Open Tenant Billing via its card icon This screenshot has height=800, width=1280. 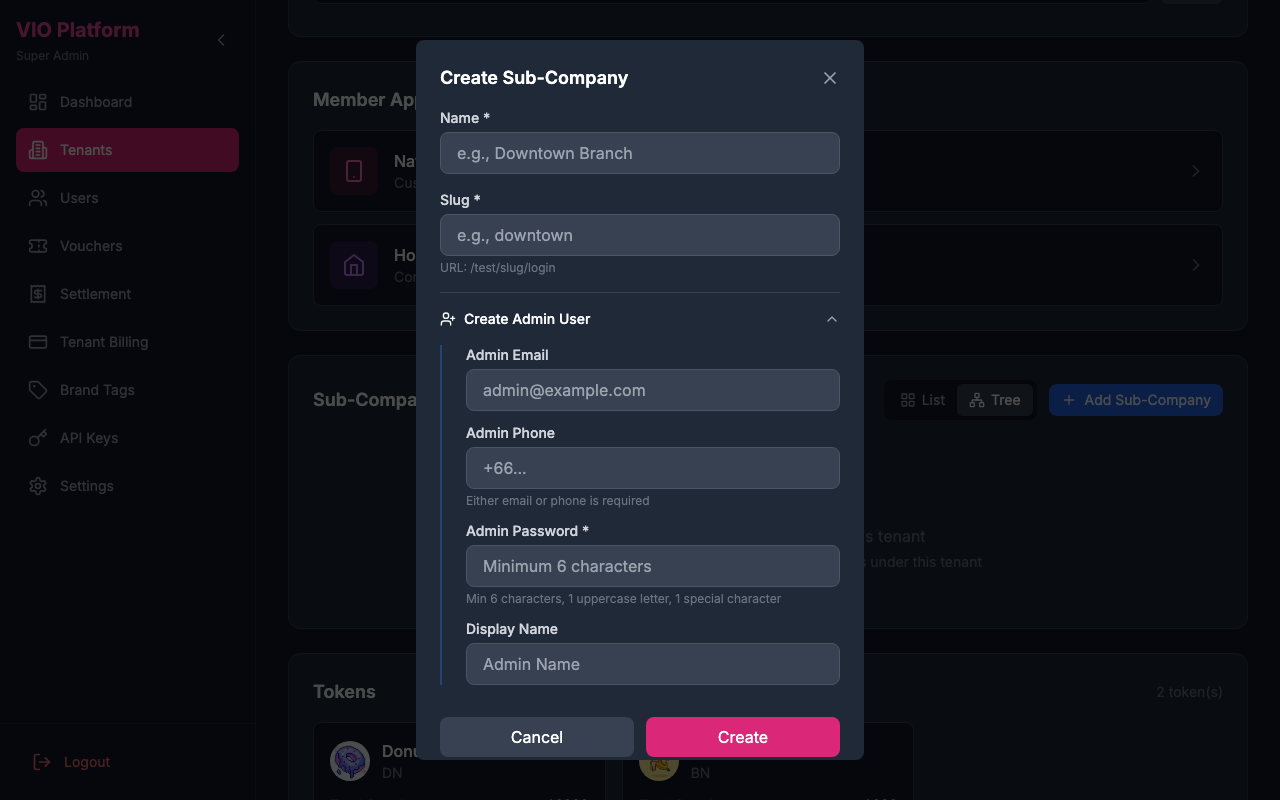click(x=37, y=341)
